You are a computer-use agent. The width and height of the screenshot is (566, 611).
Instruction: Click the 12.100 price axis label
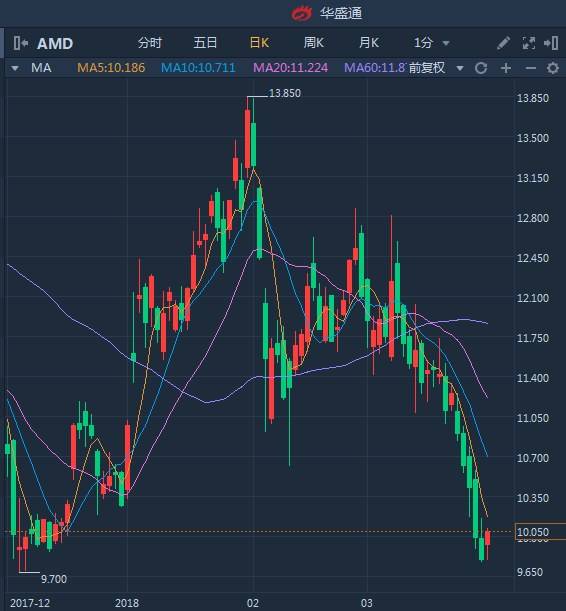pyautogui.click(x=532, y=298)
